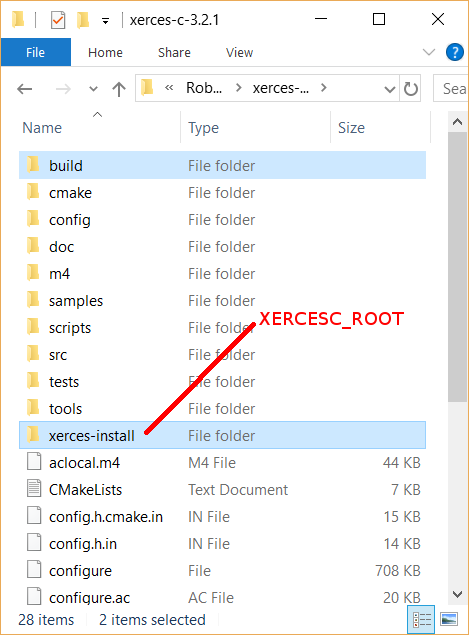Screen dimensions: 469x635
Task: Switch to Details view in status bar
Action: [421, 619]
